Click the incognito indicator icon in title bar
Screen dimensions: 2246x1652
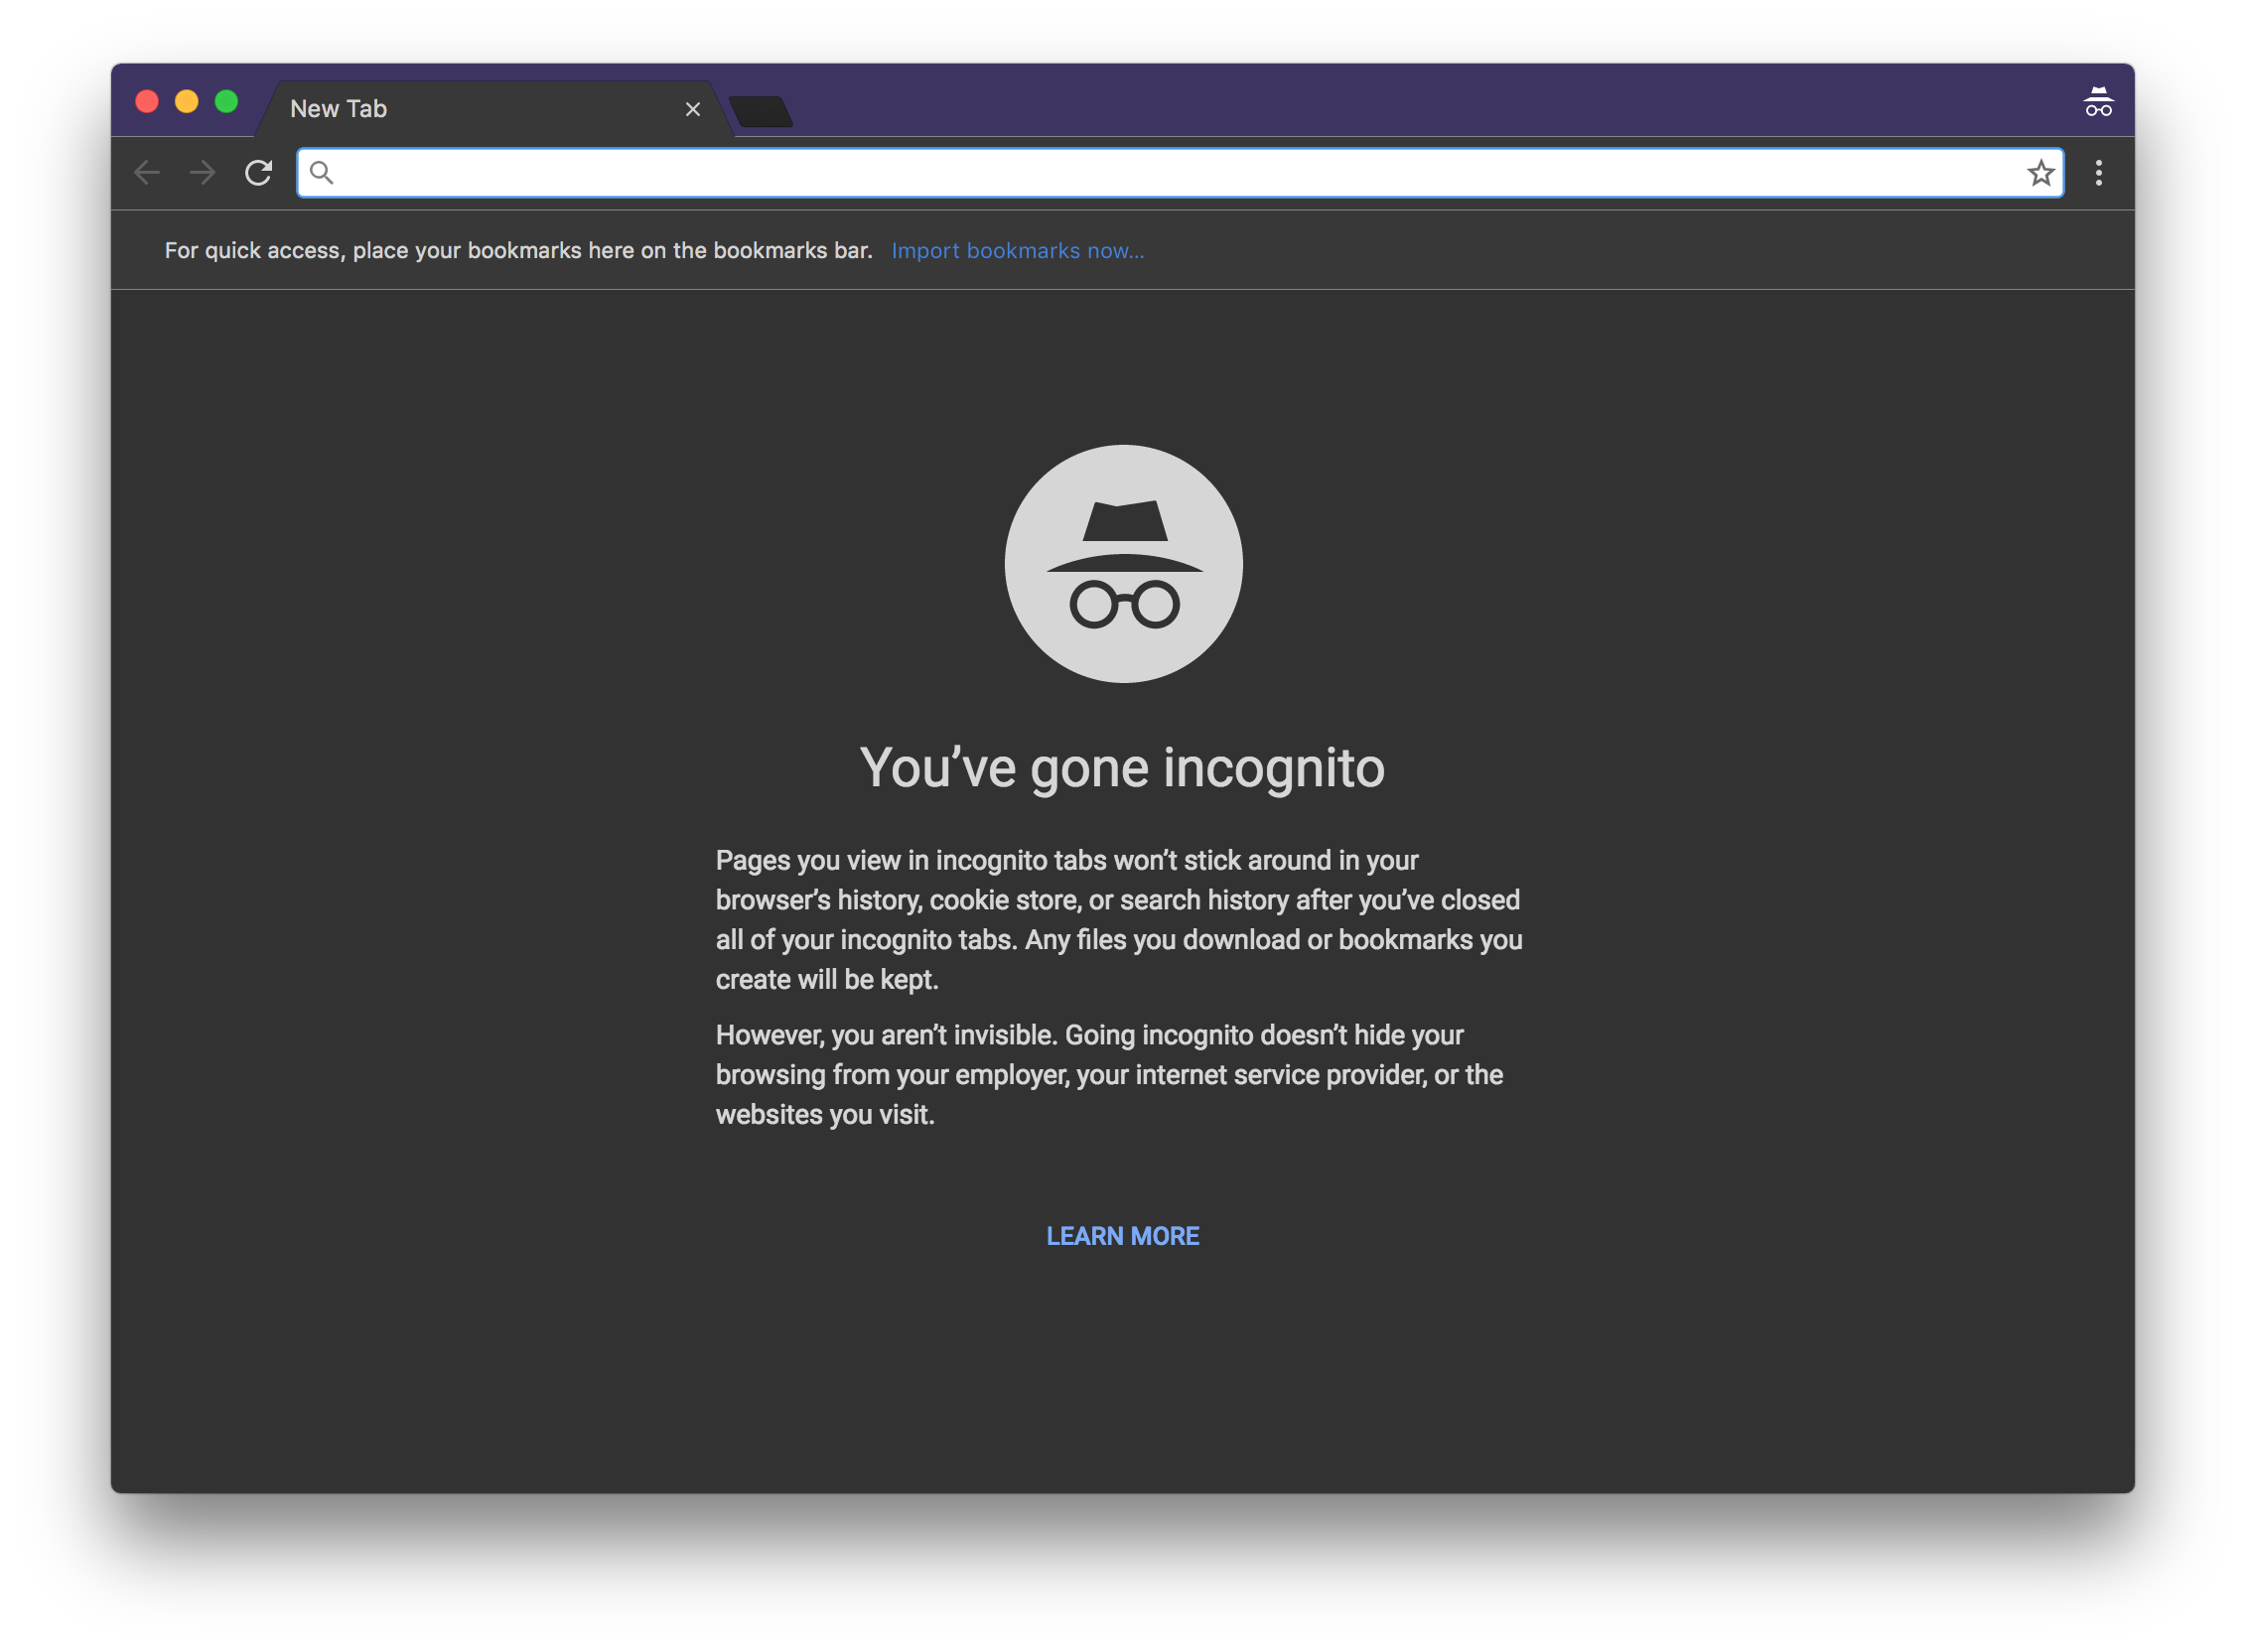(2098, 102)
